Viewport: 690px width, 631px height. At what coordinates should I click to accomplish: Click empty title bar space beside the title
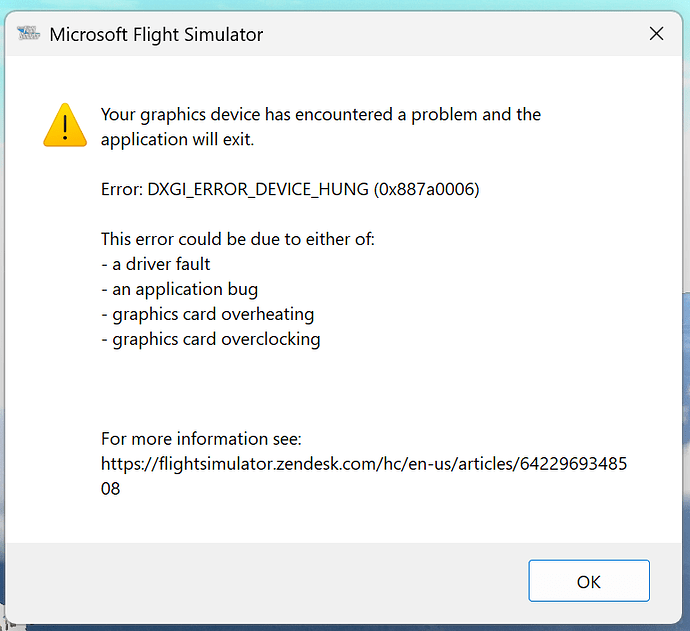[x=450, y=35]
